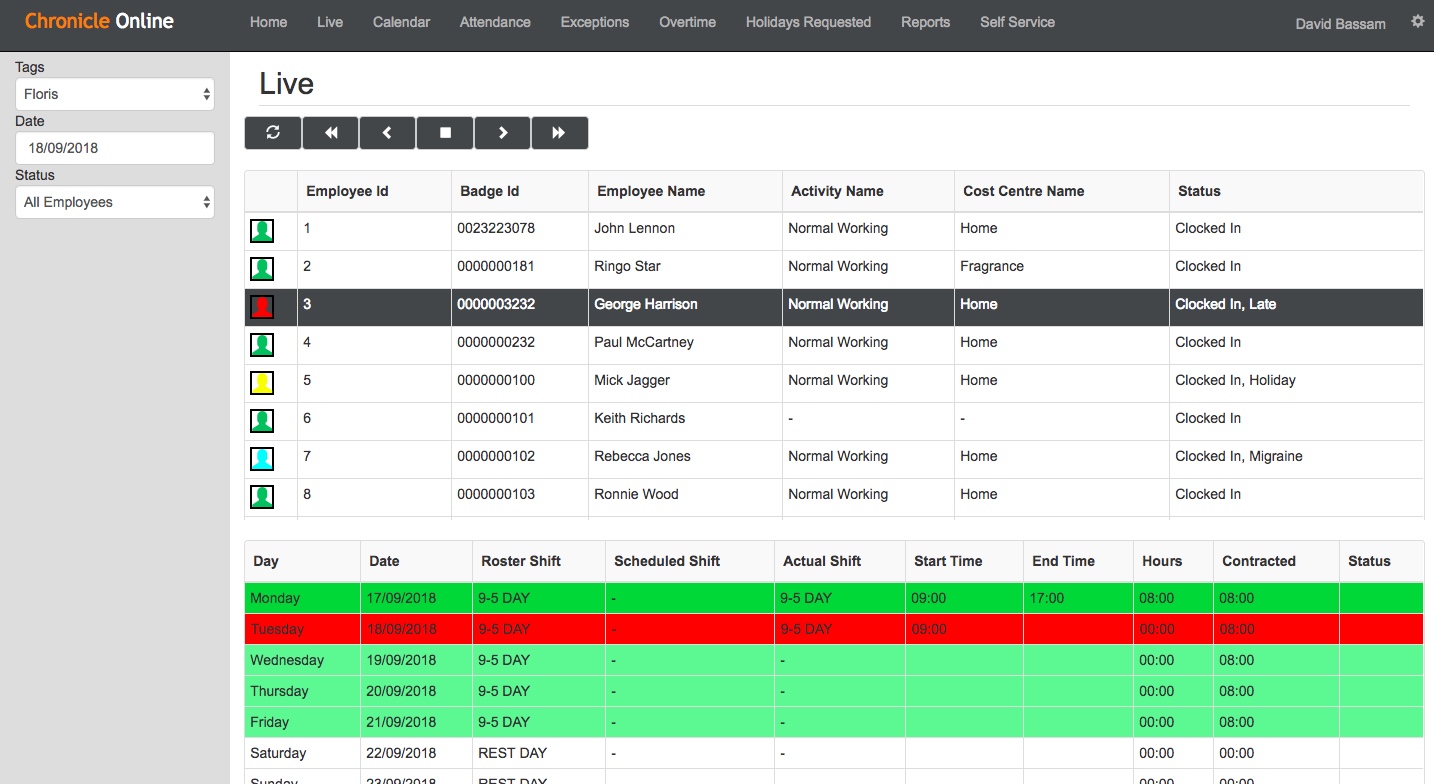1434x784 pixels.
Task: Go to next day with the right arrow
Action: point(502,133)
